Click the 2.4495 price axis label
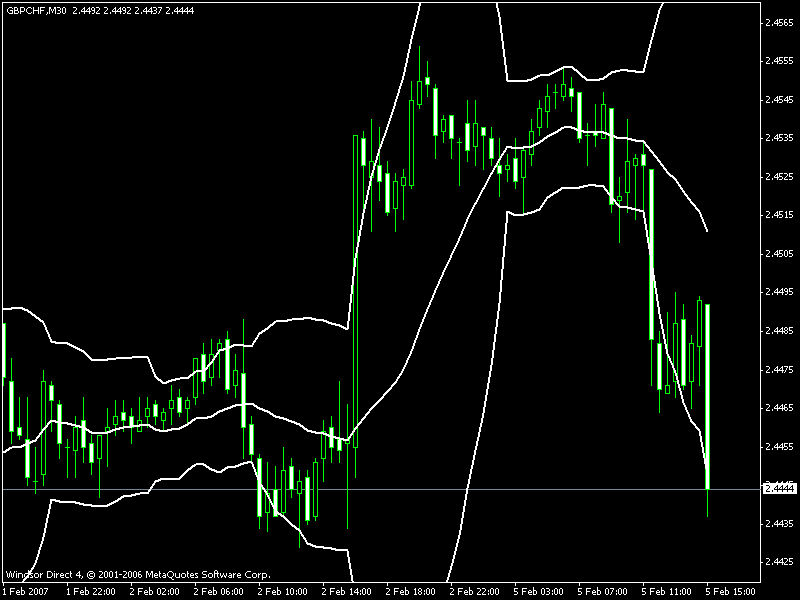 point(780,292)
